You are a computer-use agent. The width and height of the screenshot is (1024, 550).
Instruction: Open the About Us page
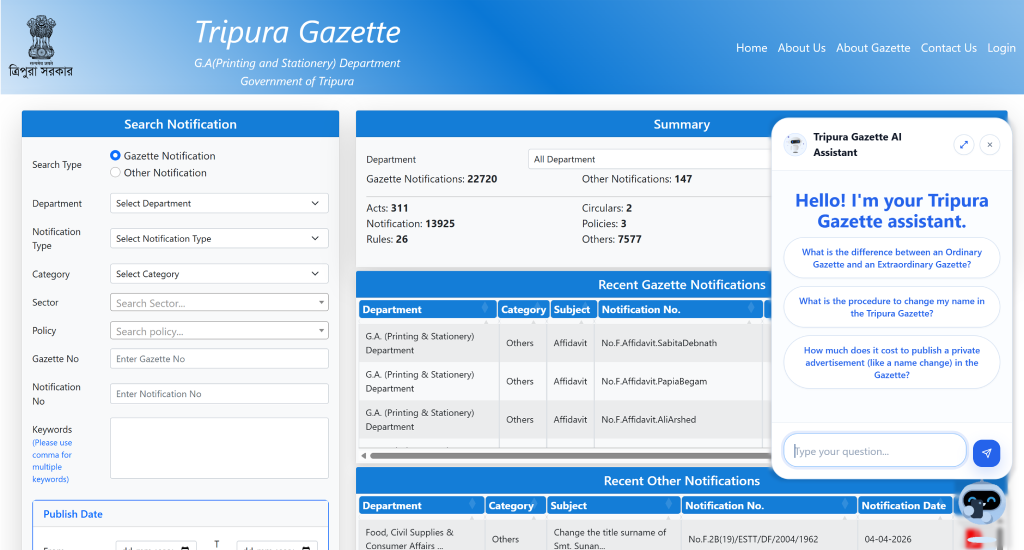[x=801, y=48]
